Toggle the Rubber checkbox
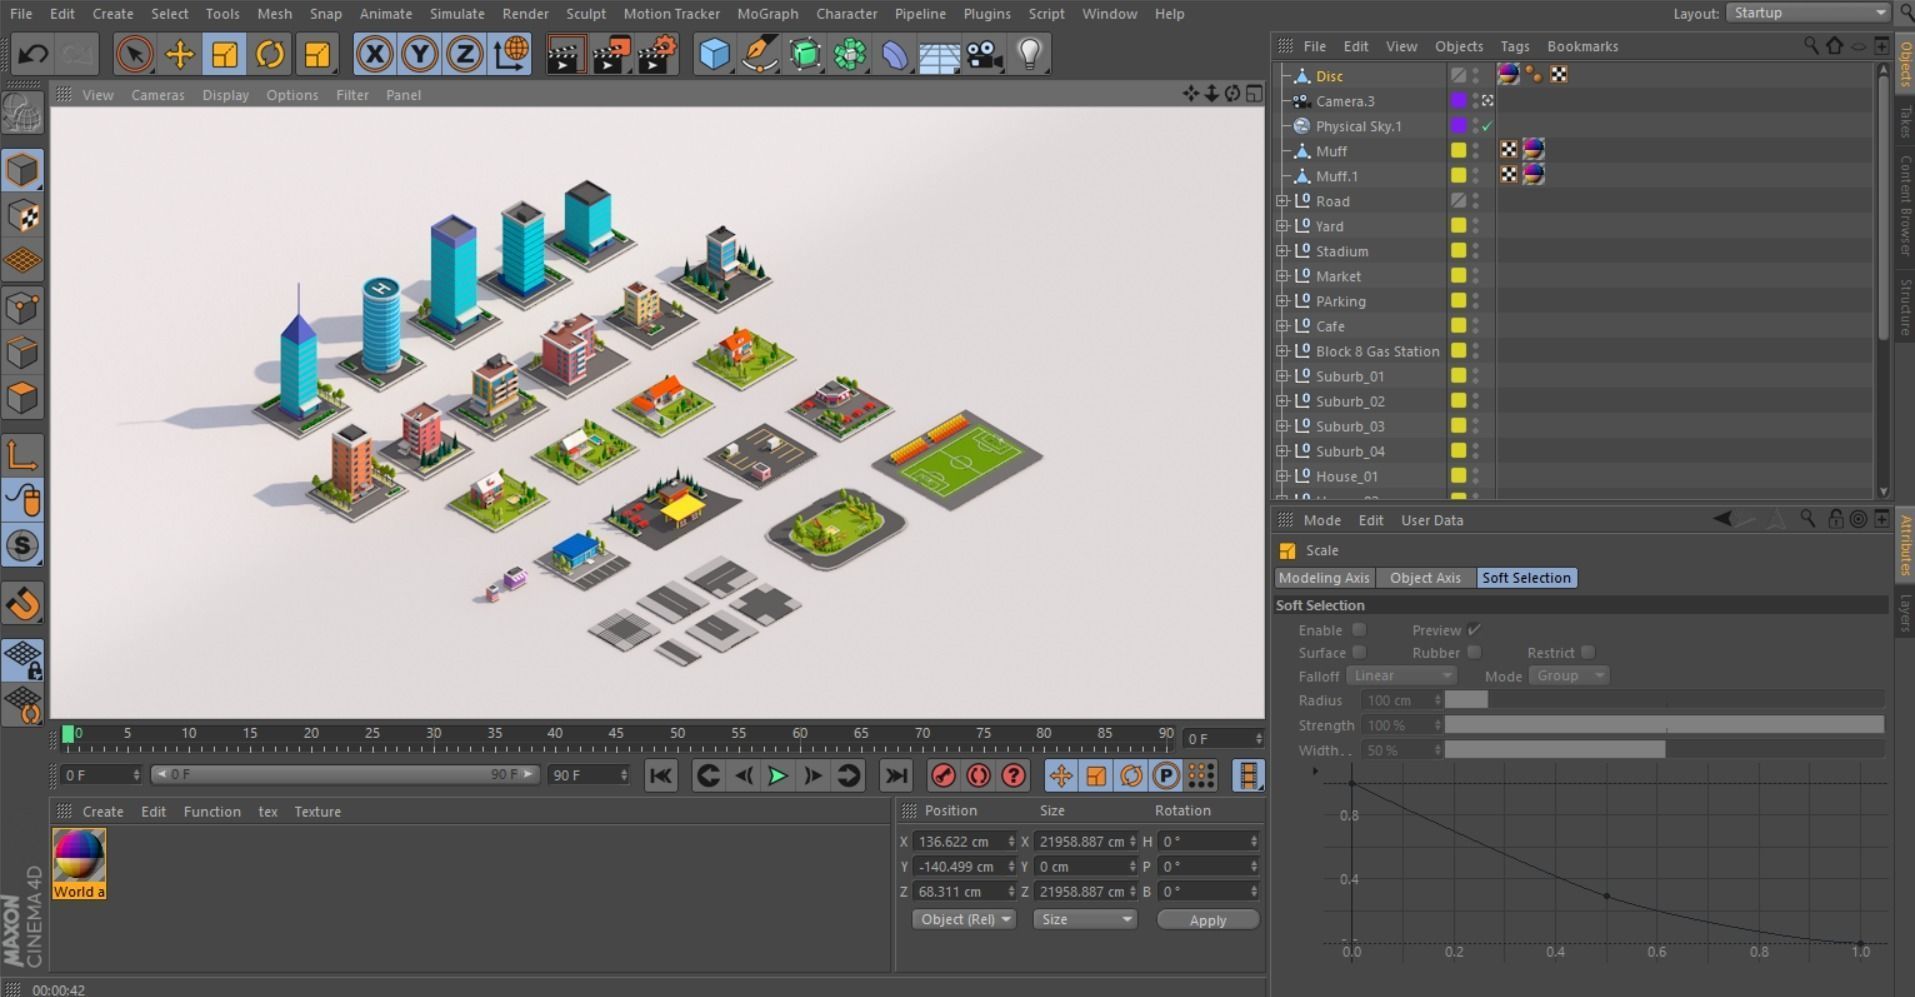Viewport: 1915px width, 997px height. coord(1474,653)
